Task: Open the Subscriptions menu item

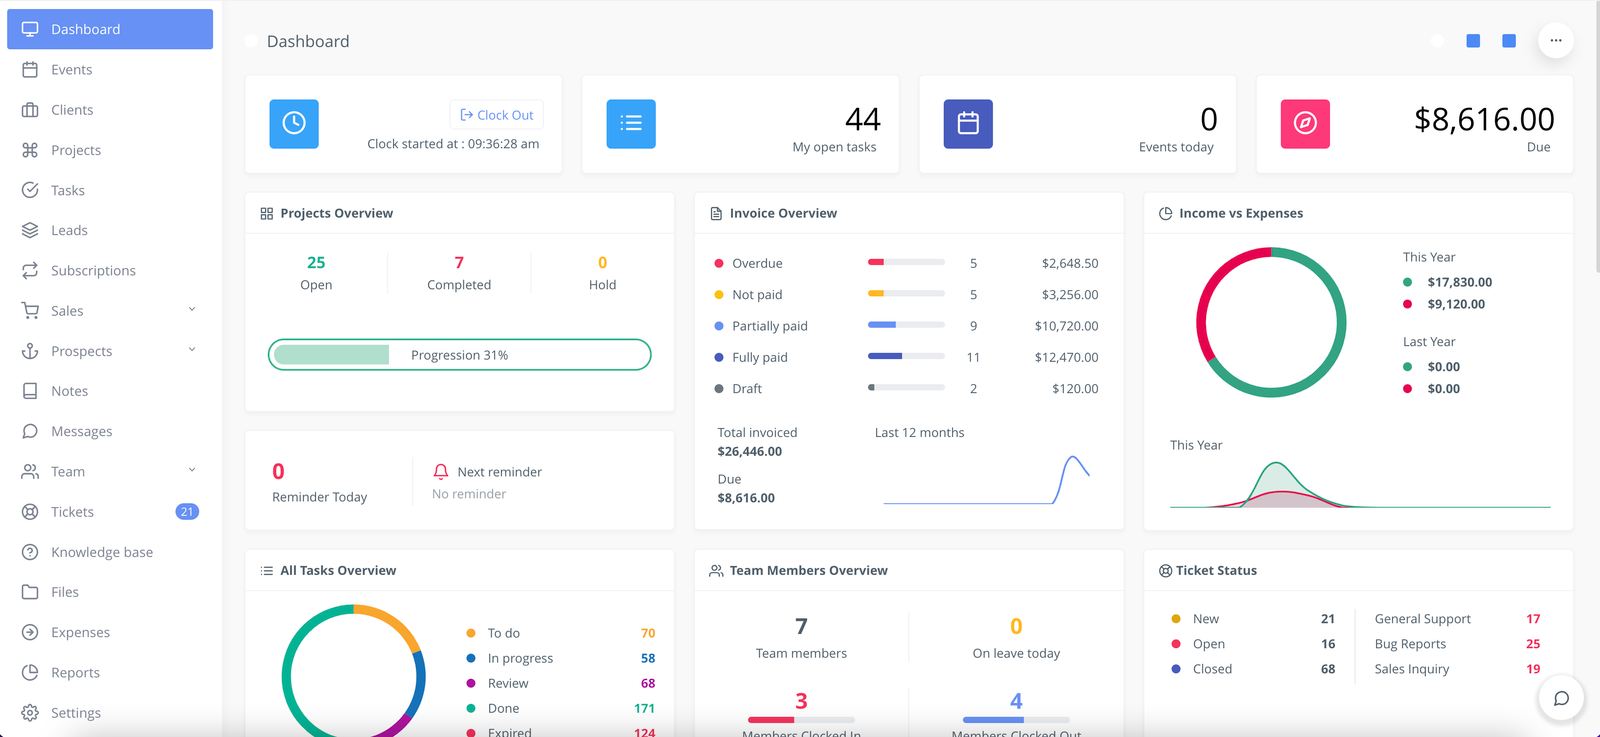Action: [x=93, y=271]
